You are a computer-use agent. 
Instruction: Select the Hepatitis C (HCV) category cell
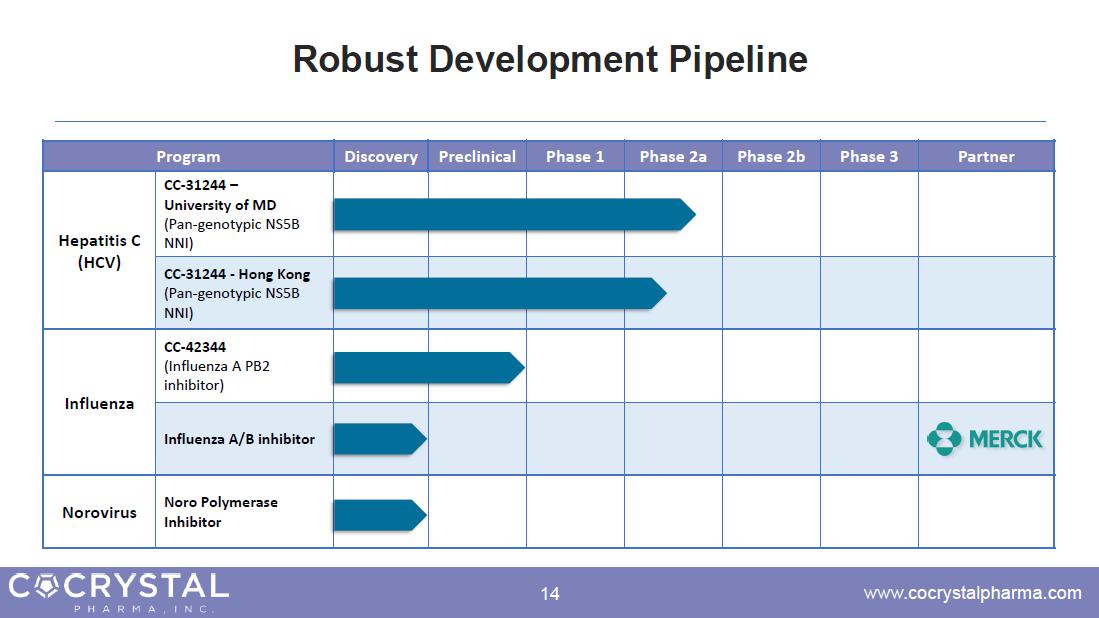(100, 251)
